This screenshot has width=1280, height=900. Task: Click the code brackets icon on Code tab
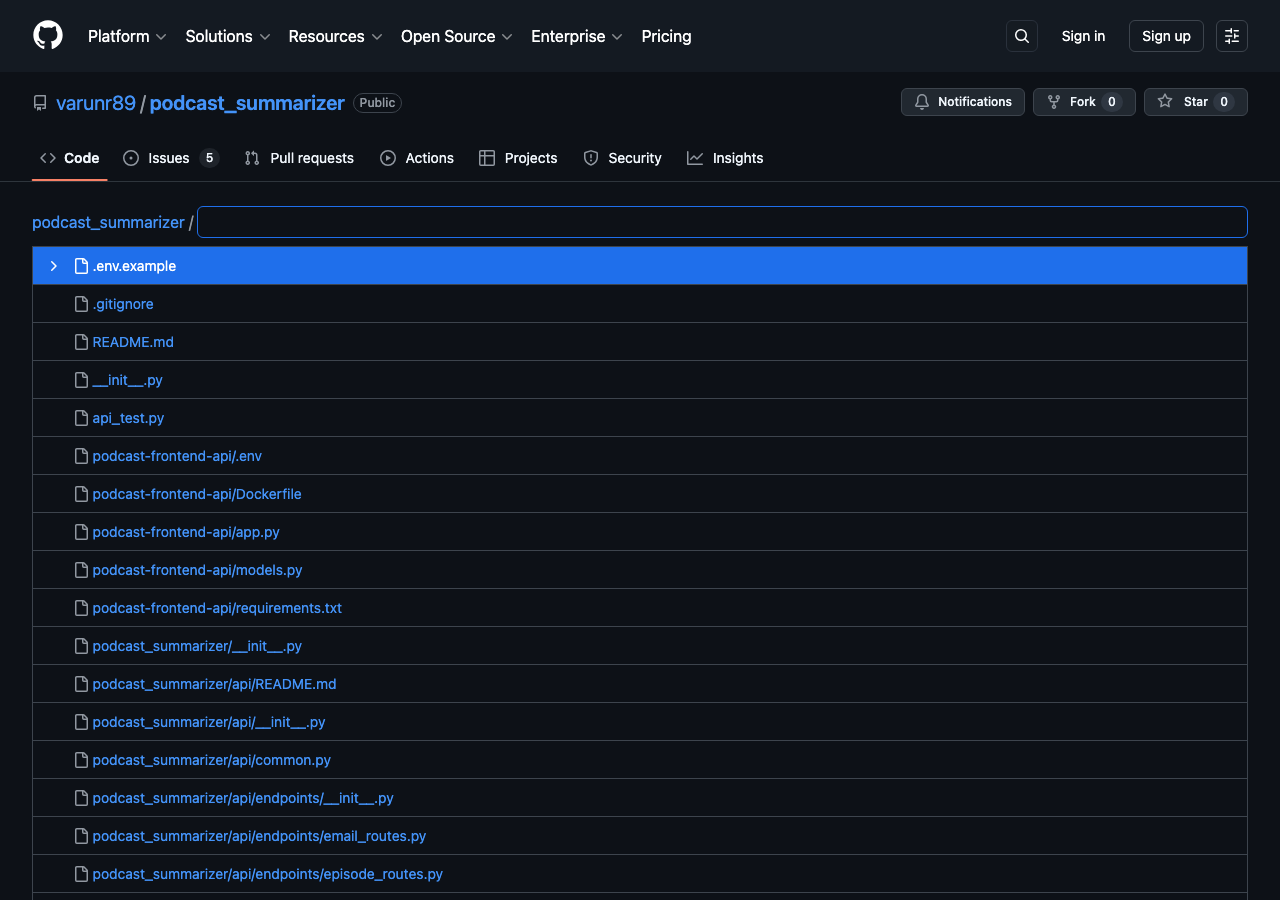[x=48, y=158]
